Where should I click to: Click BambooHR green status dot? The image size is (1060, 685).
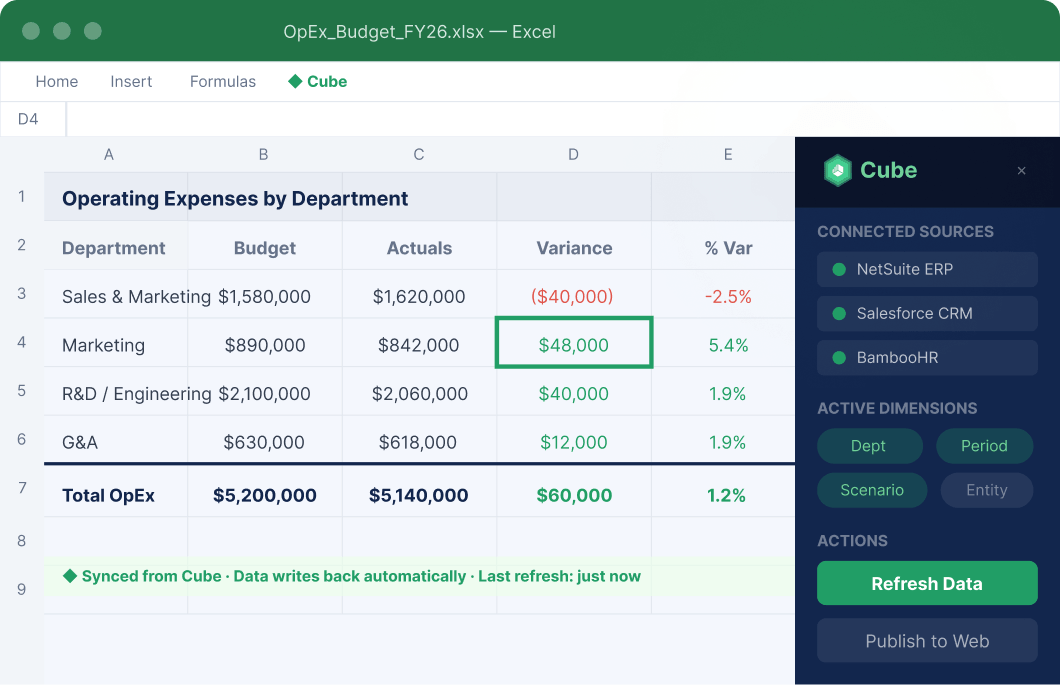click(x=839, y=358)
